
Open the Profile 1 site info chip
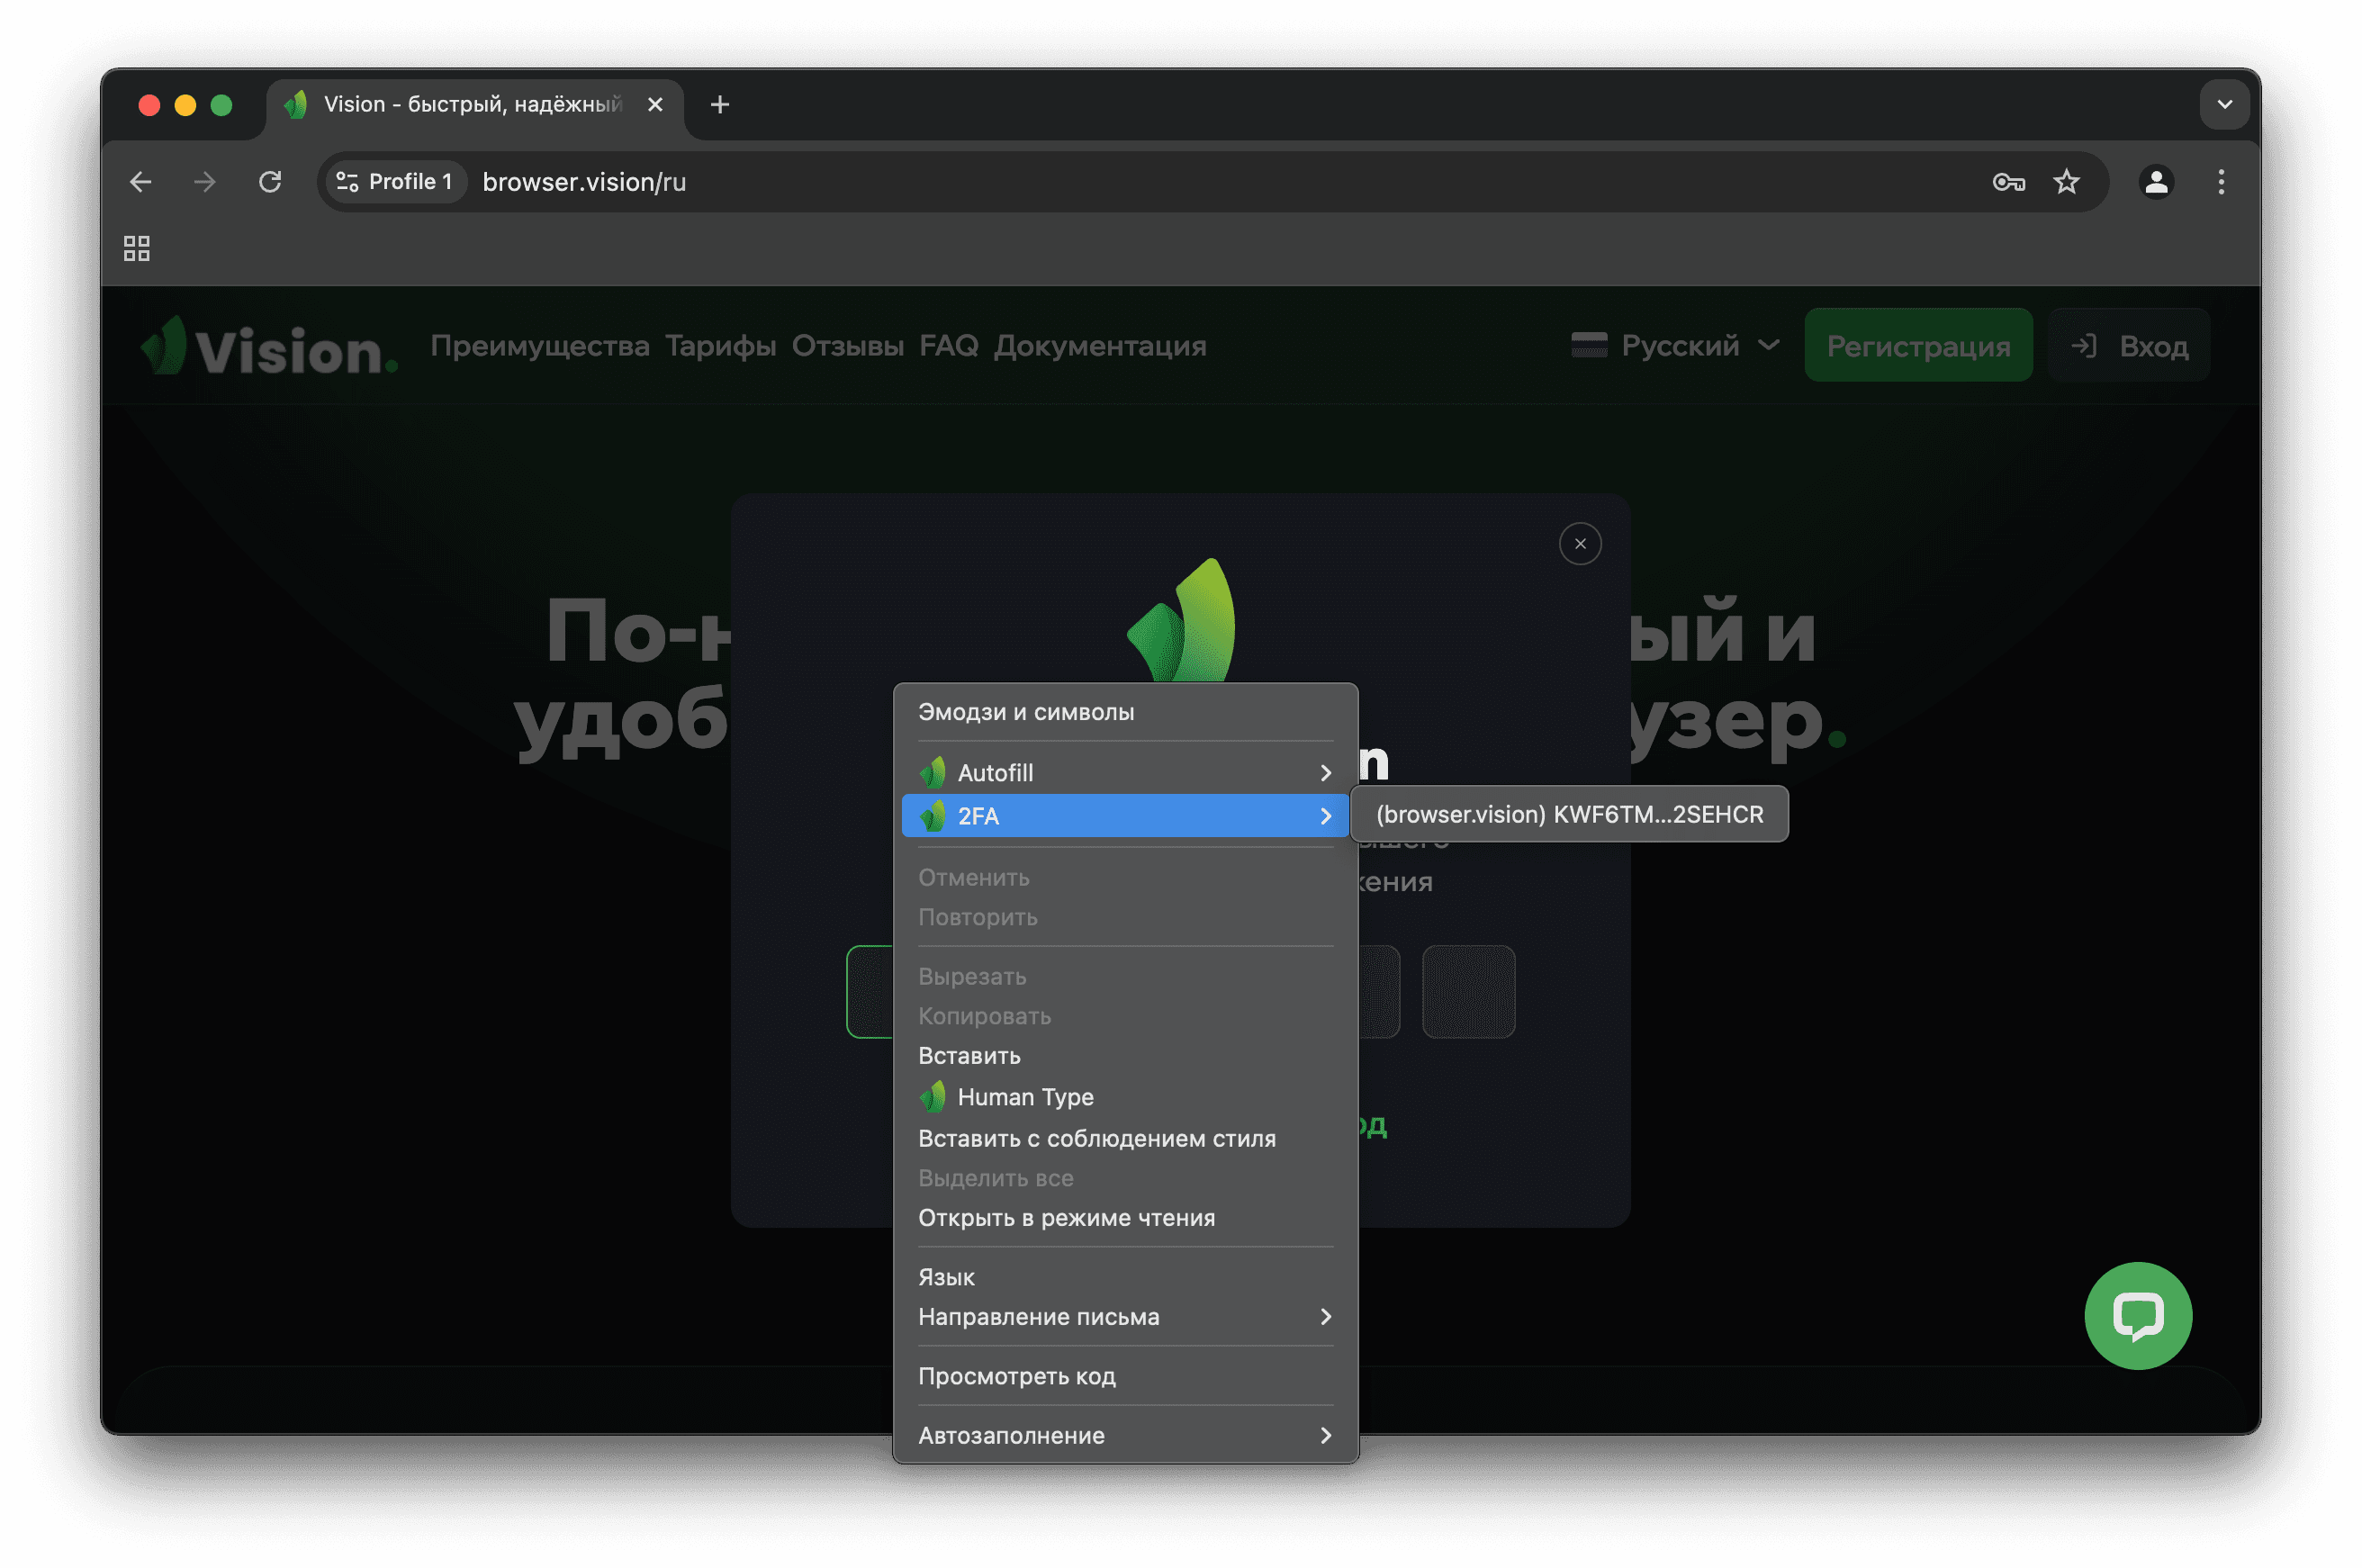click(396, 182)
